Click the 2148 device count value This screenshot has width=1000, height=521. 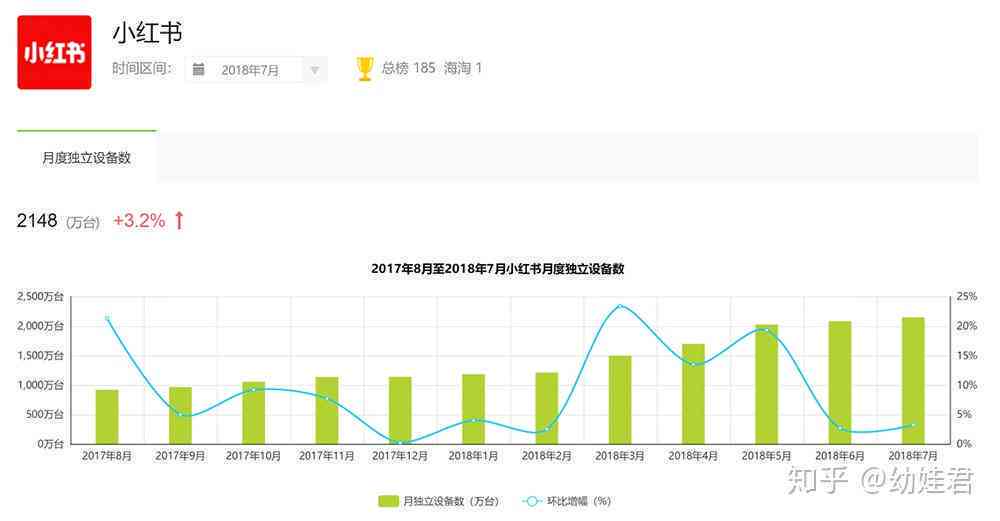click(37, 221)
